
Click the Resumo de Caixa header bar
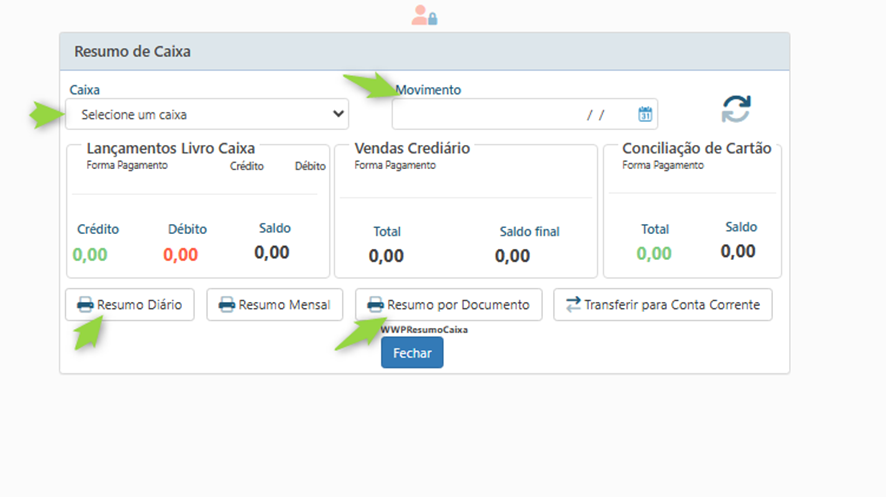tap(424, 51)
